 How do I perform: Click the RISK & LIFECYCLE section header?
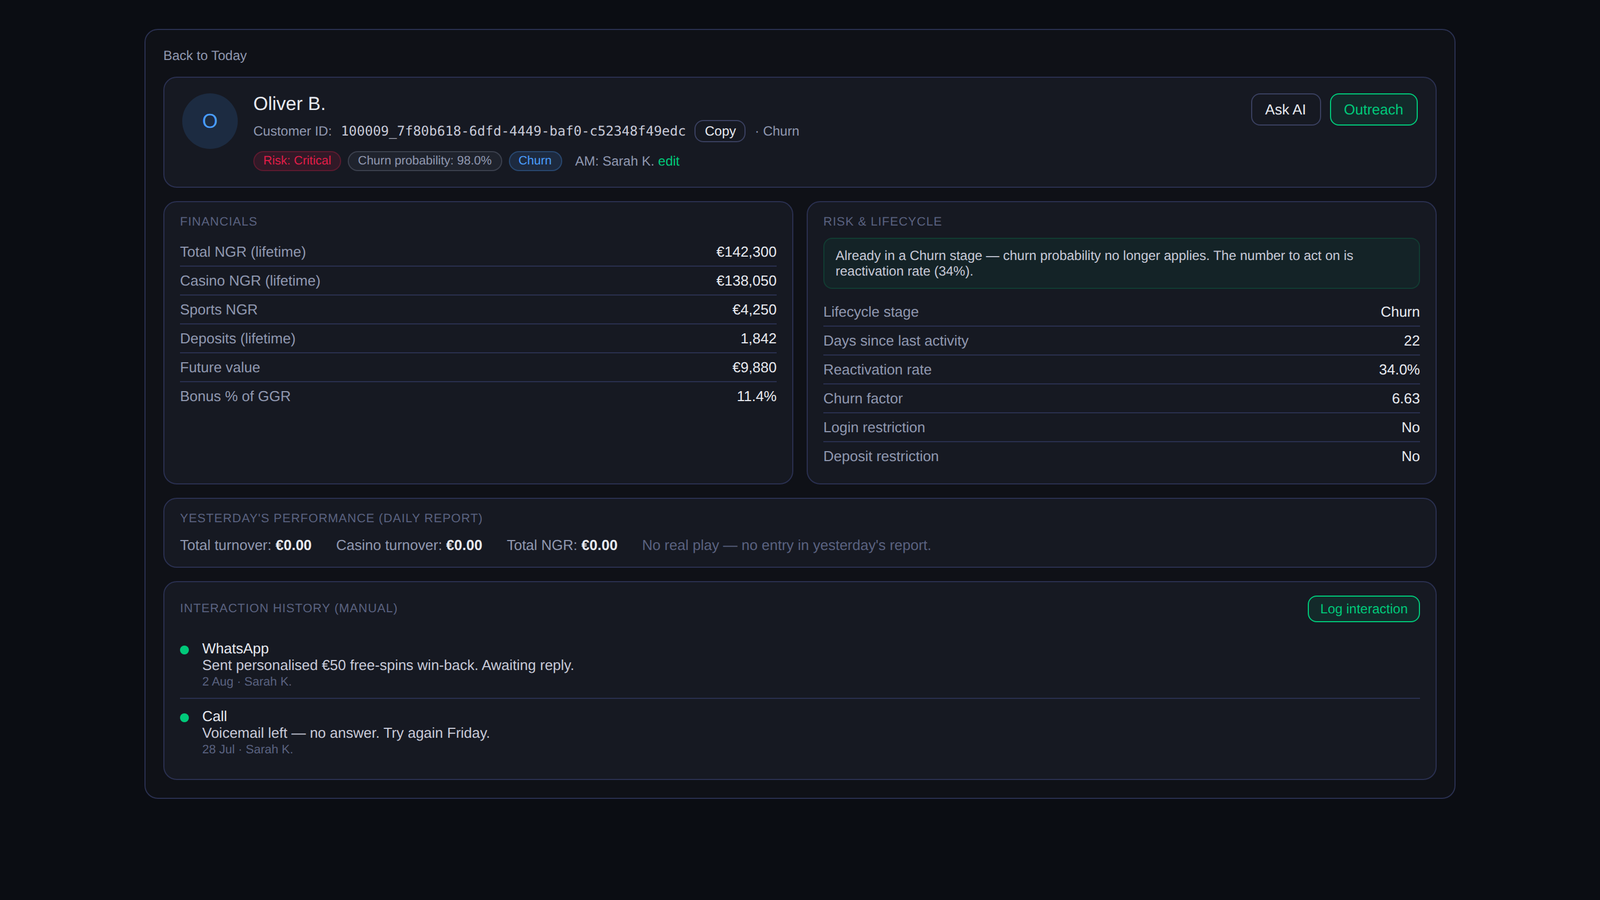click(x=882, y=222)
